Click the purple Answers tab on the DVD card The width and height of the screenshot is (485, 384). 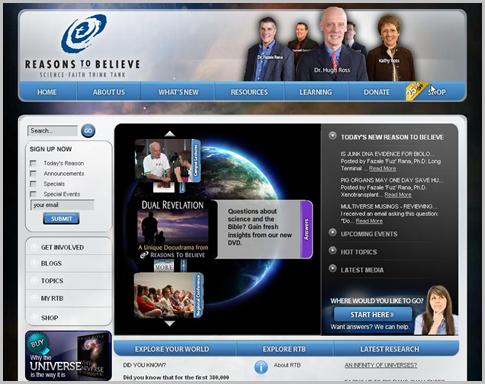pos(306,229)
